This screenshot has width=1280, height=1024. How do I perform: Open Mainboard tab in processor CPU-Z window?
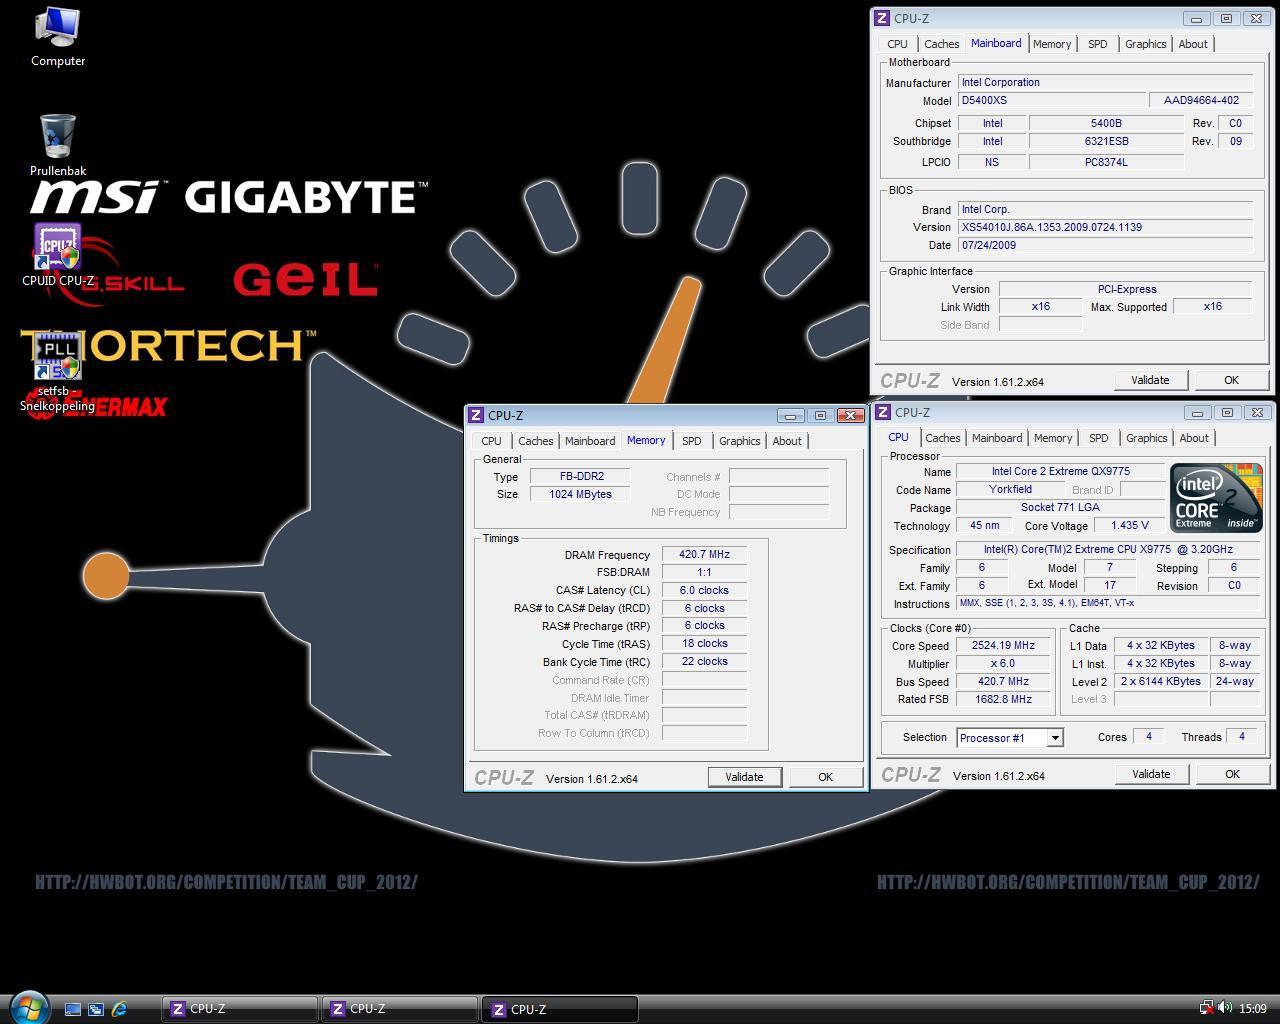tap(997, 438)
